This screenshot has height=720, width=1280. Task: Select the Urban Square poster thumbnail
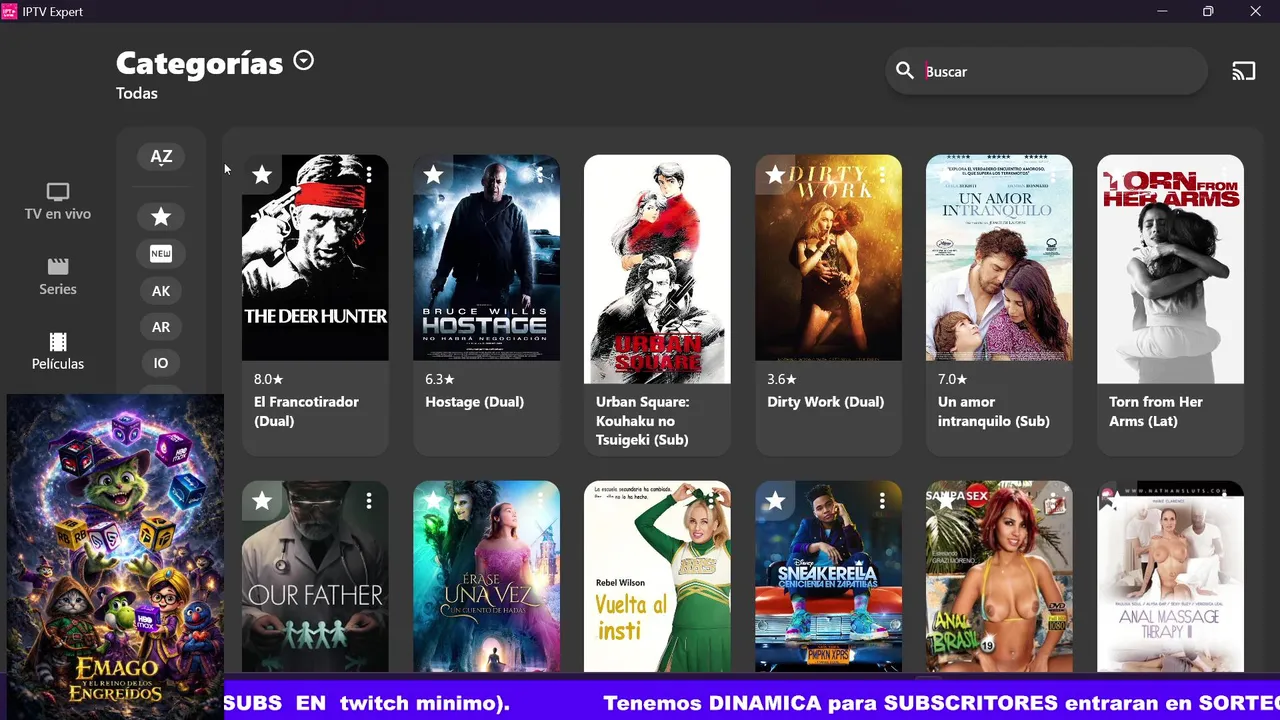point(657,269)
